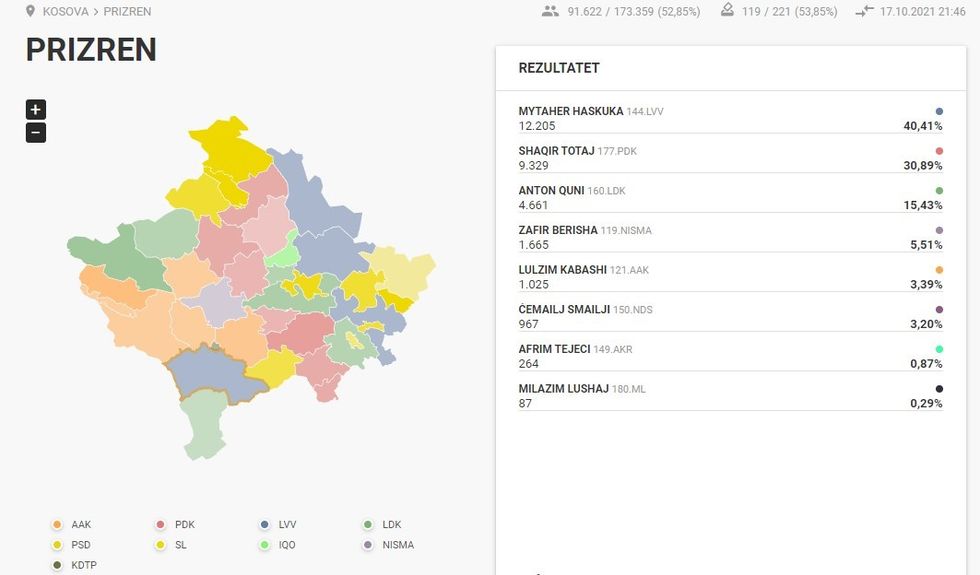Click the map zoom out minus button
Image resolution: width=980 pixels, height=575 pixels.
[35, 133]
